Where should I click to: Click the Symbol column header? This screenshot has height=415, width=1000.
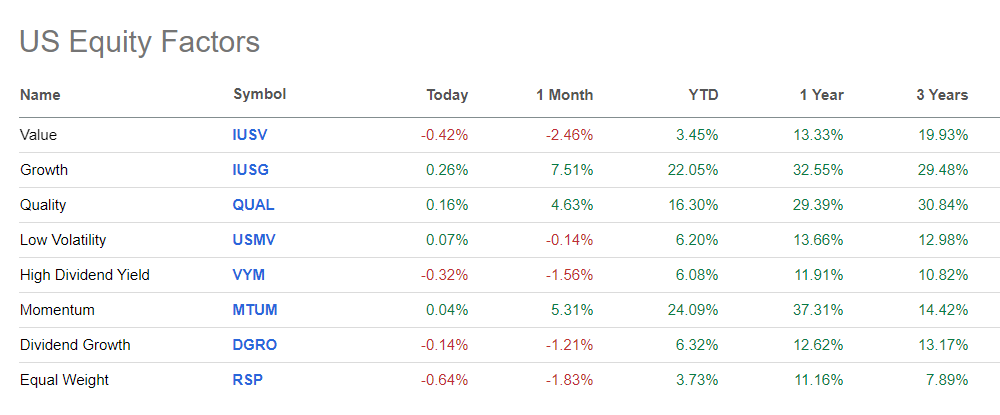pyautogui.click(x=259, y=94)
